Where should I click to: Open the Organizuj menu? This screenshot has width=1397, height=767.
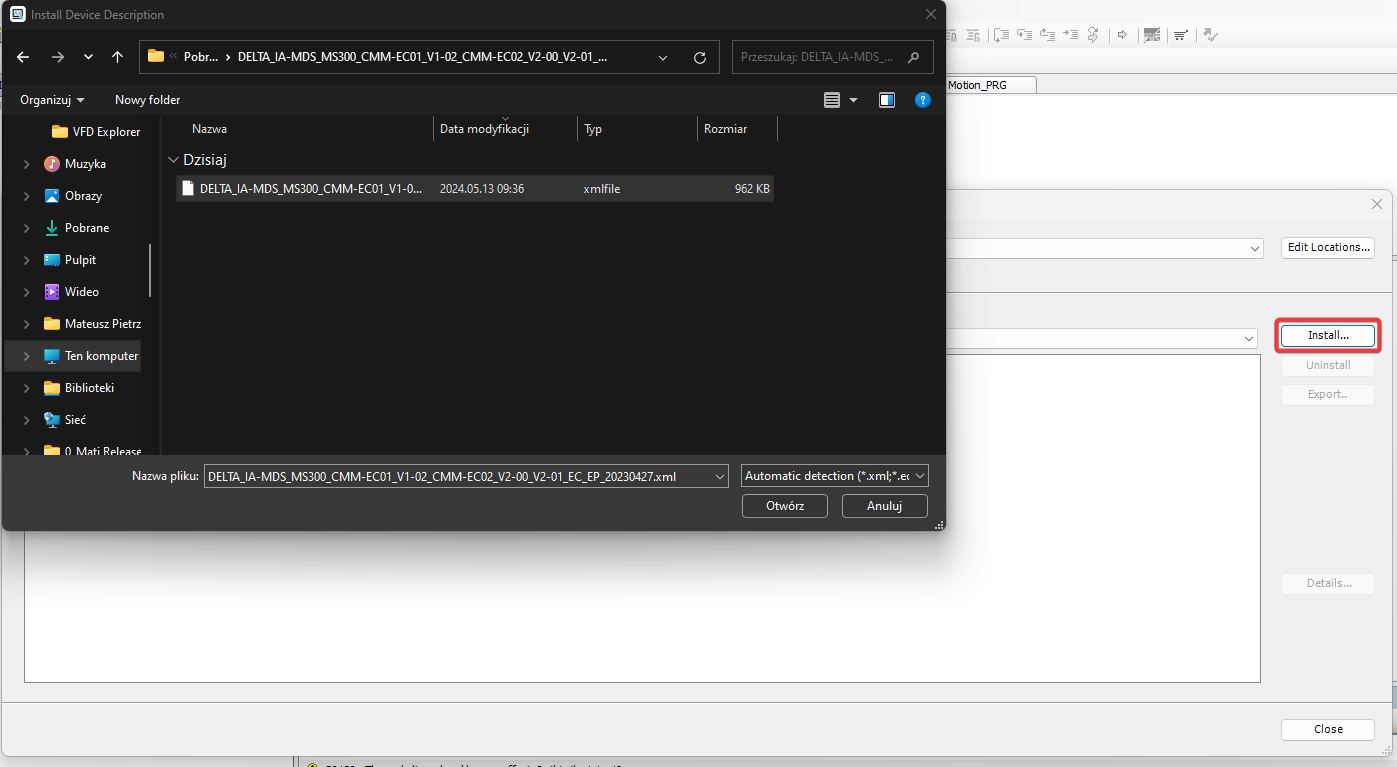pyautogui.click(x=52, y=100)
